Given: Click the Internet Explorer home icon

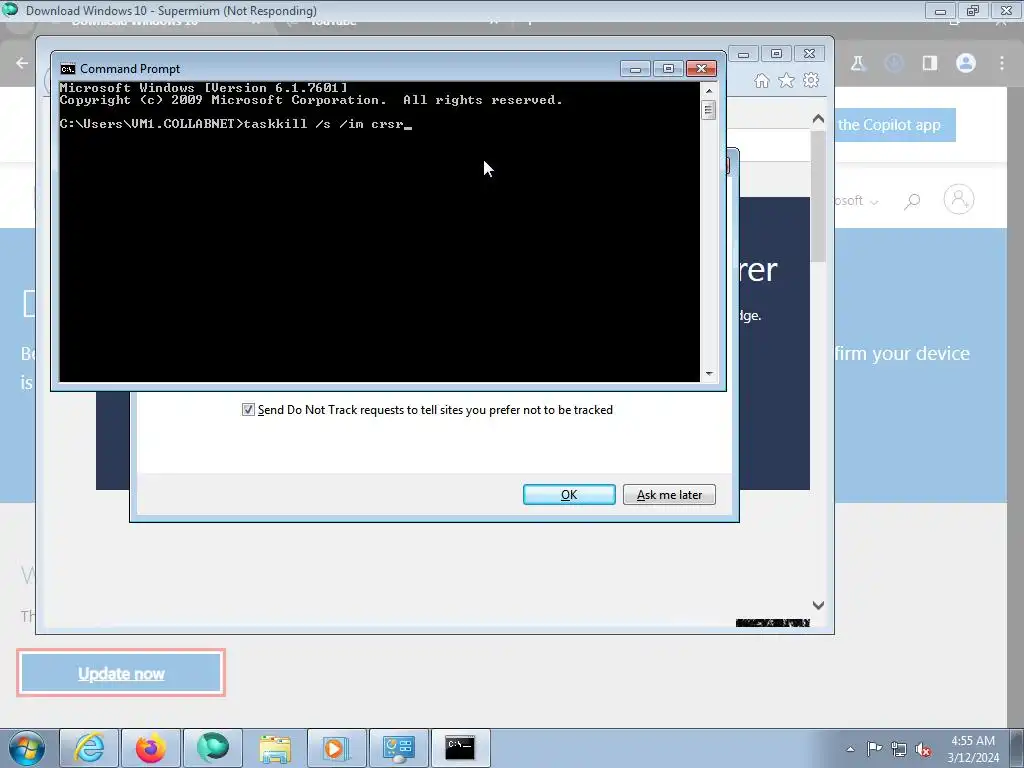Looking at the screenshot, I should pyautogui.click(x=761, y=80).
